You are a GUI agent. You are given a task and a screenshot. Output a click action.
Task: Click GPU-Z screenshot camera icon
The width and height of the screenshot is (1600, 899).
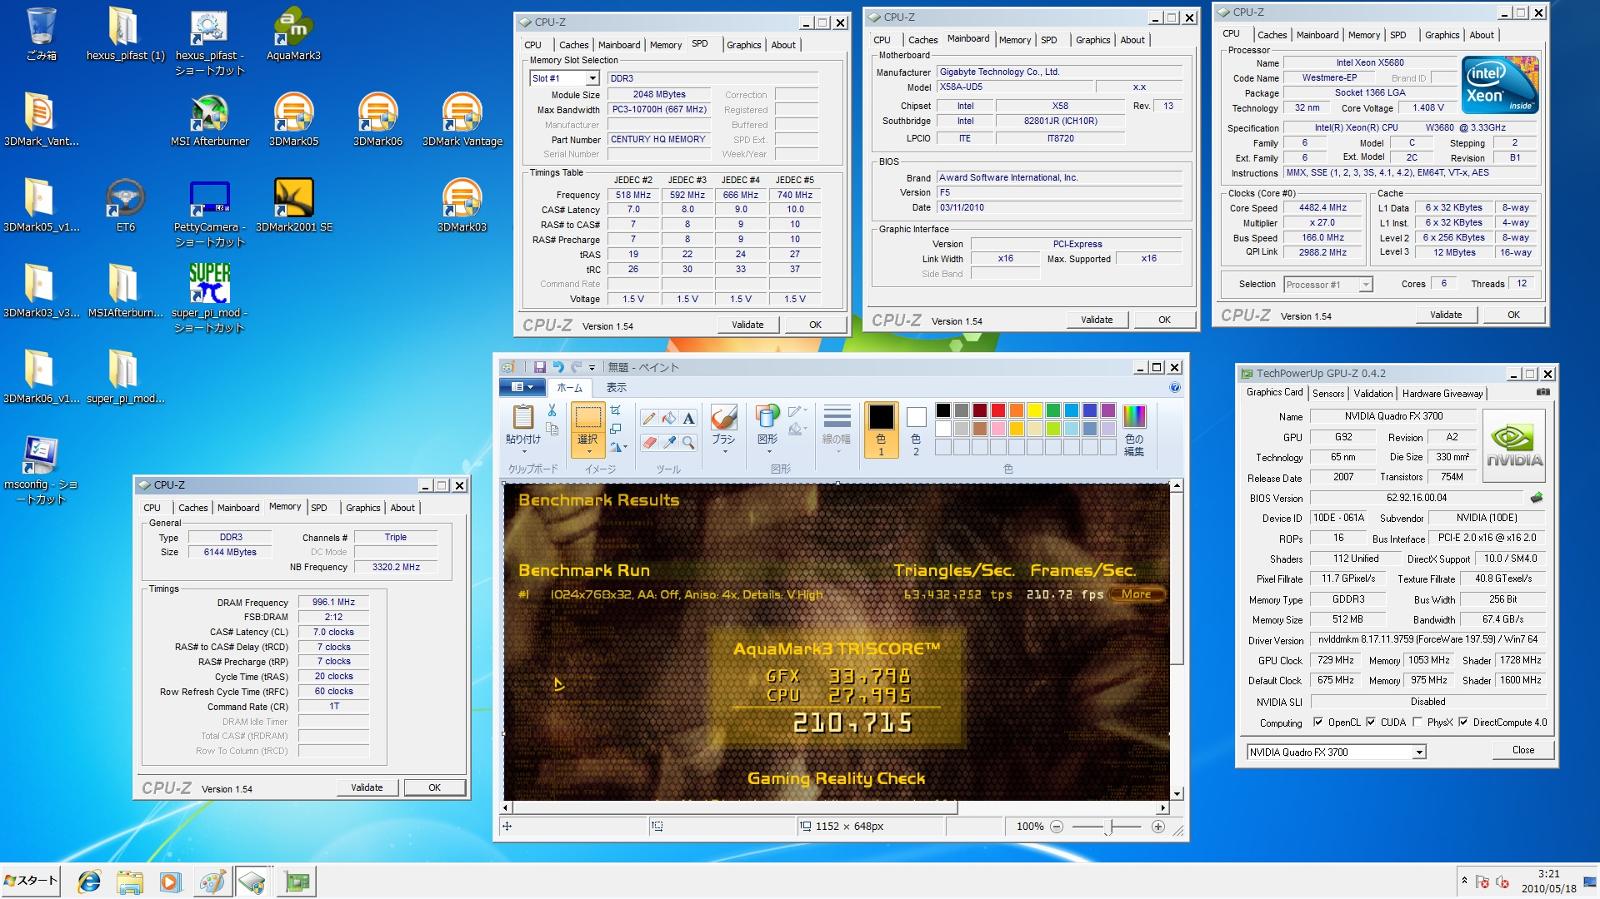[x=1543, y=392]
